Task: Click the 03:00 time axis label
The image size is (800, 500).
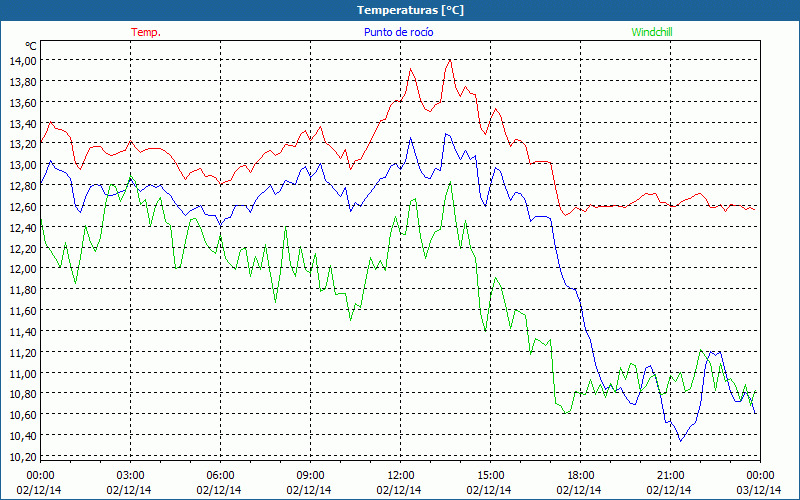Action: tap(131, 476)
